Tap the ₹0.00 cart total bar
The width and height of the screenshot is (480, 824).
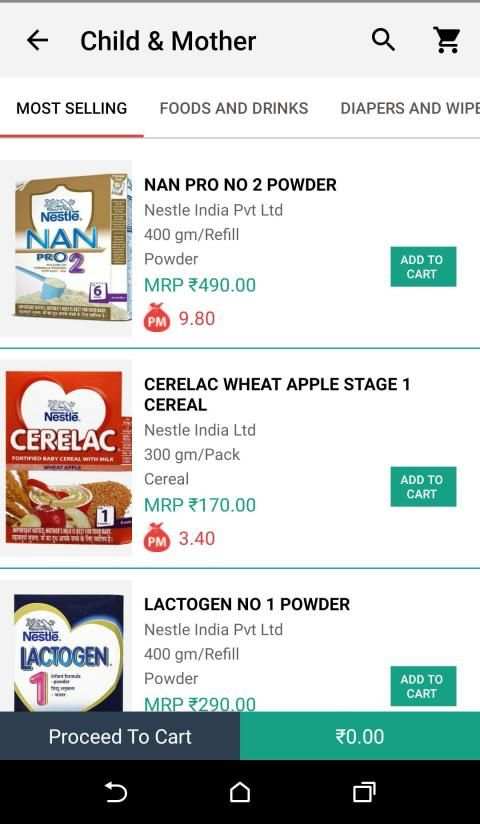pos(360,736)
